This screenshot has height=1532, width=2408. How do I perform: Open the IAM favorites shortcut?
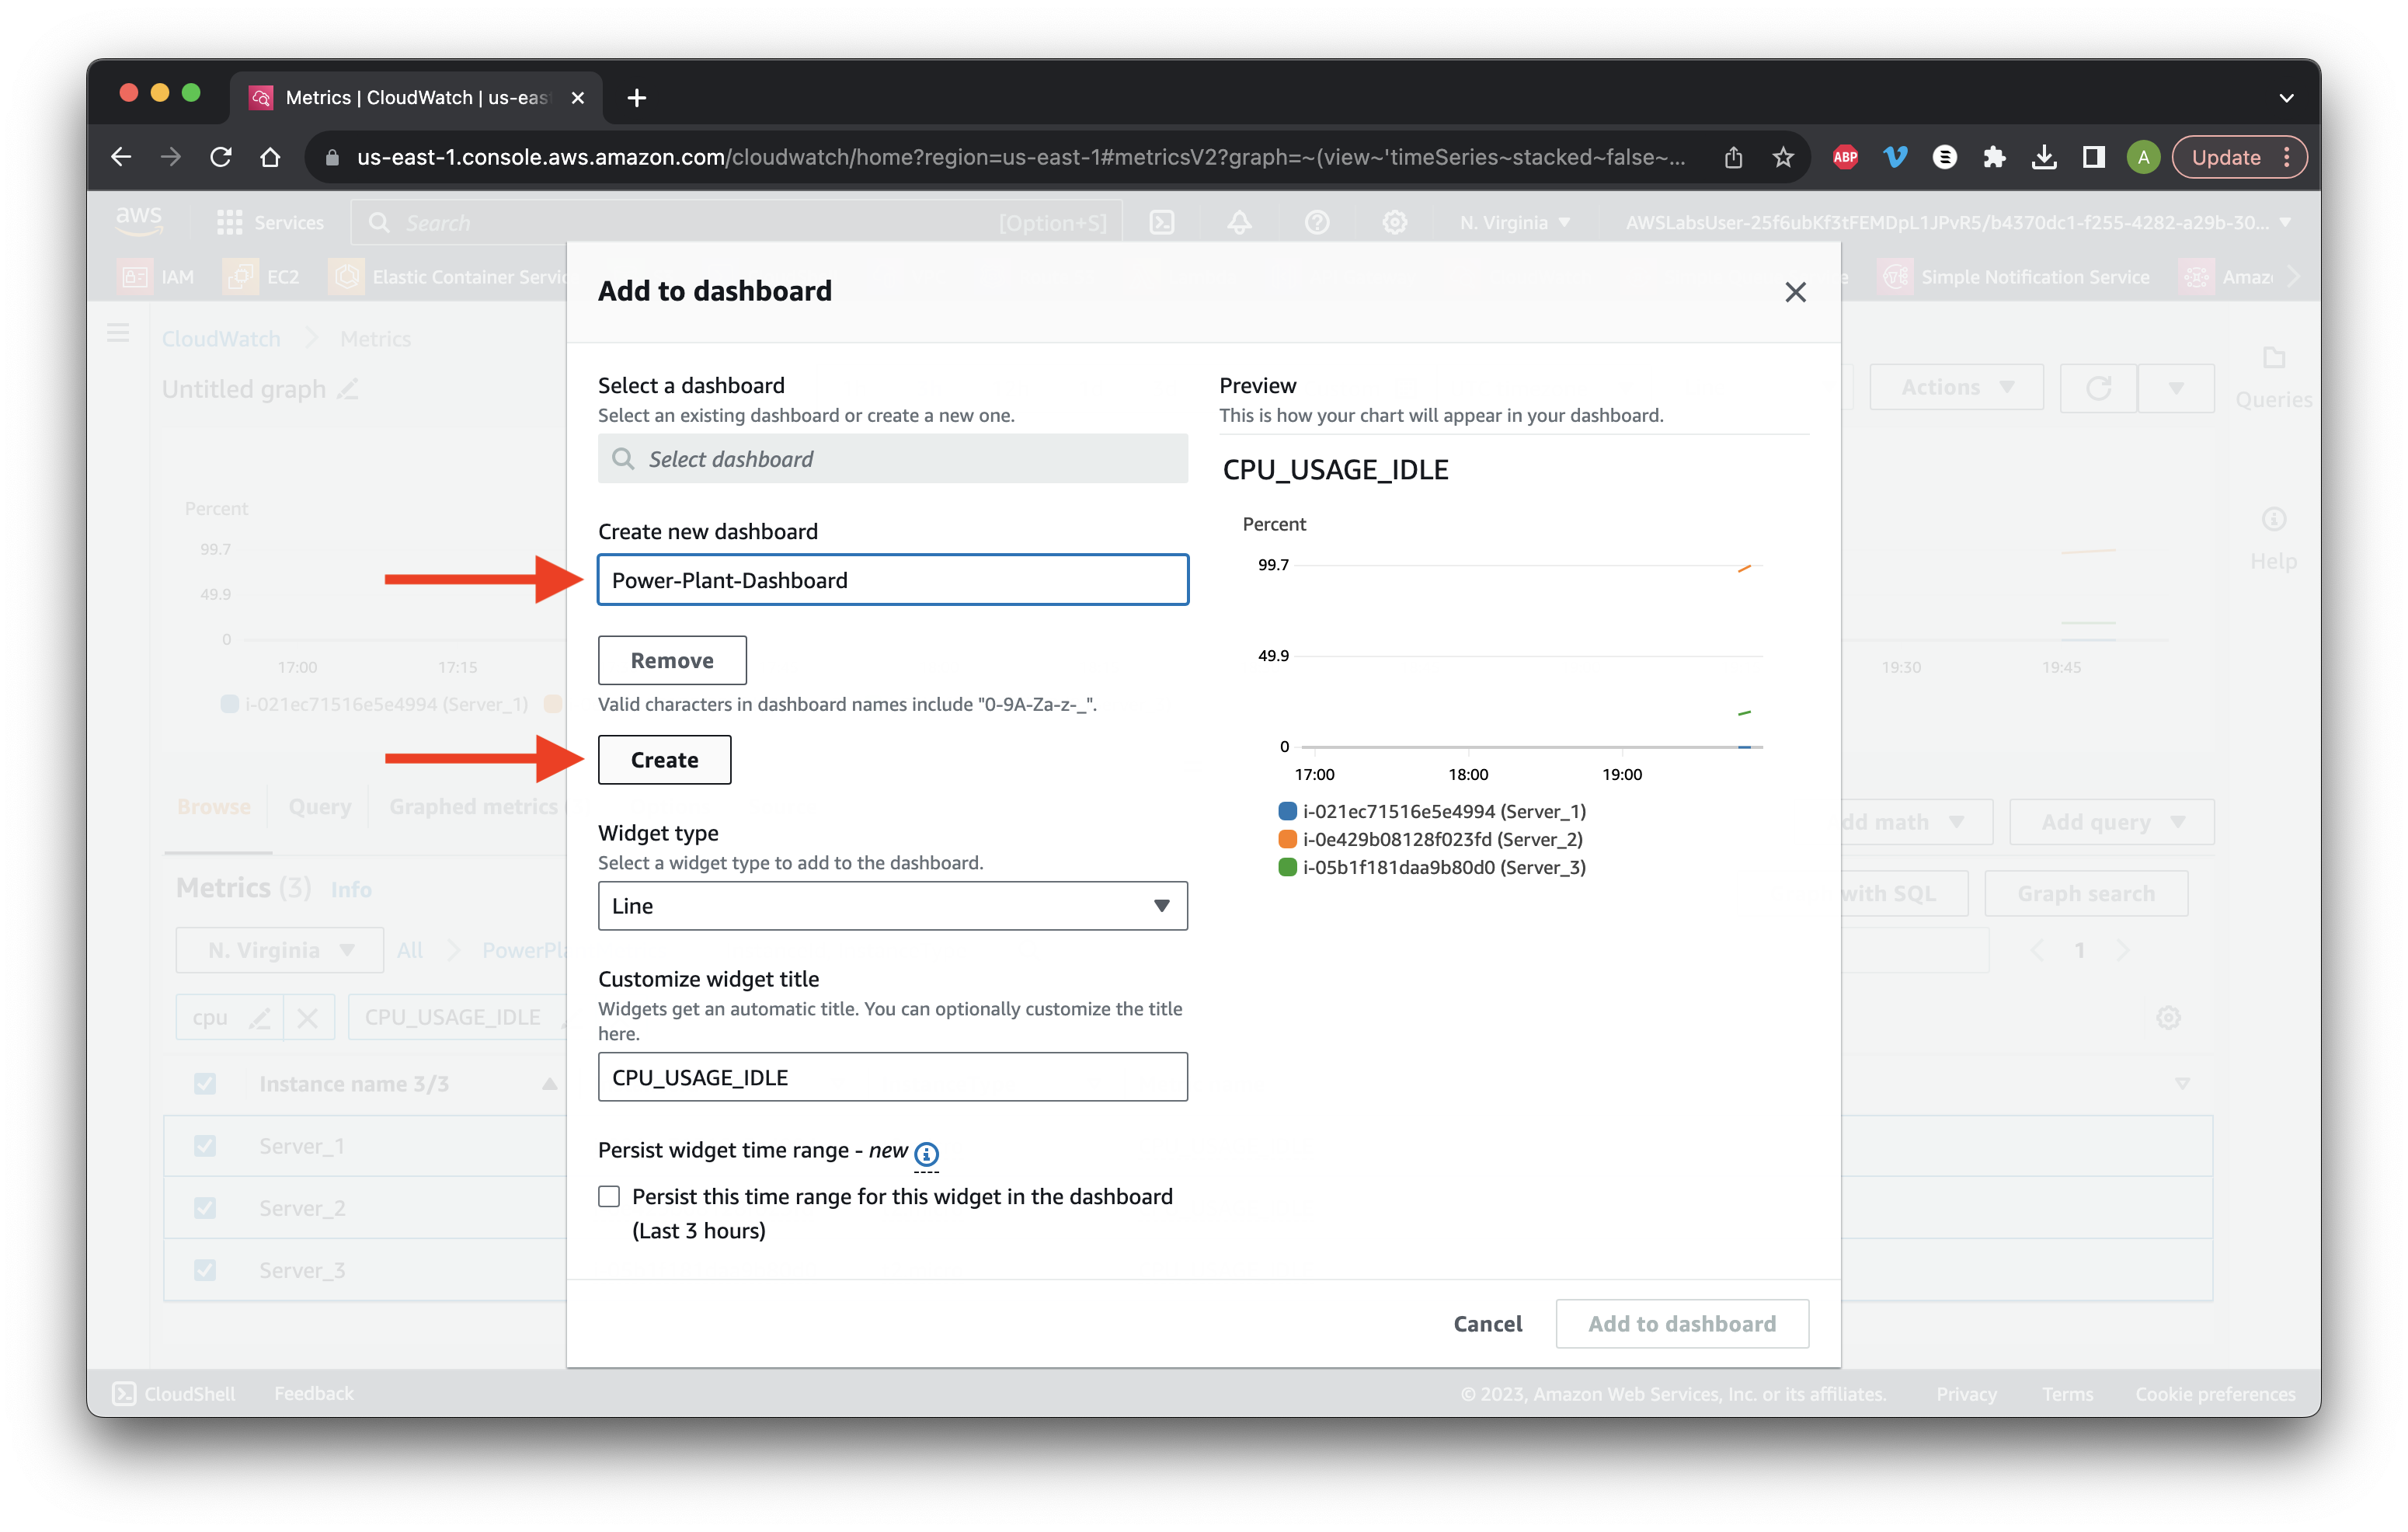coord(157,277)
